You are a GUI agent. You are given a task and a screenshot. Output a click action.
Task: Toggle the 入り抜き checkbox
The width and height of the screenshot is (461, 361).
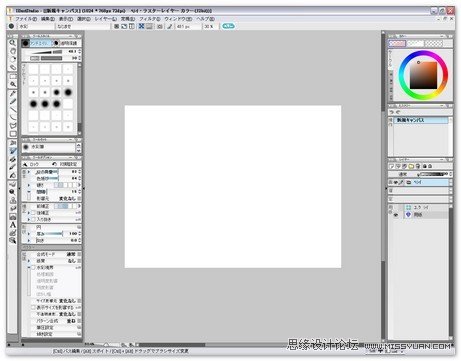[33, 219]
